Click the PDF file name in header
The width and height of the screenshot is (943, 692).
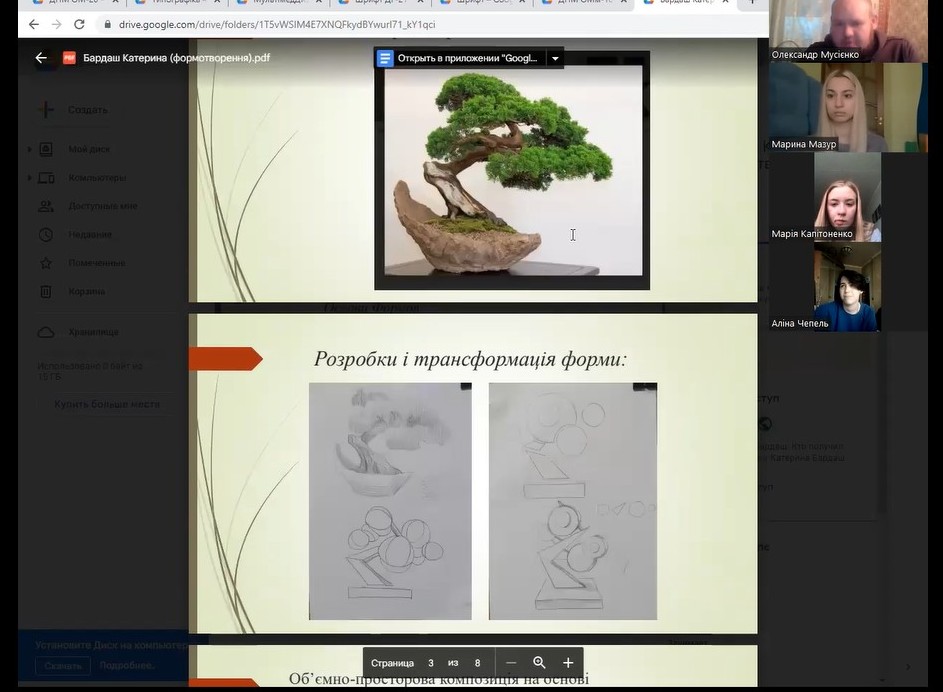coord(178,58)
